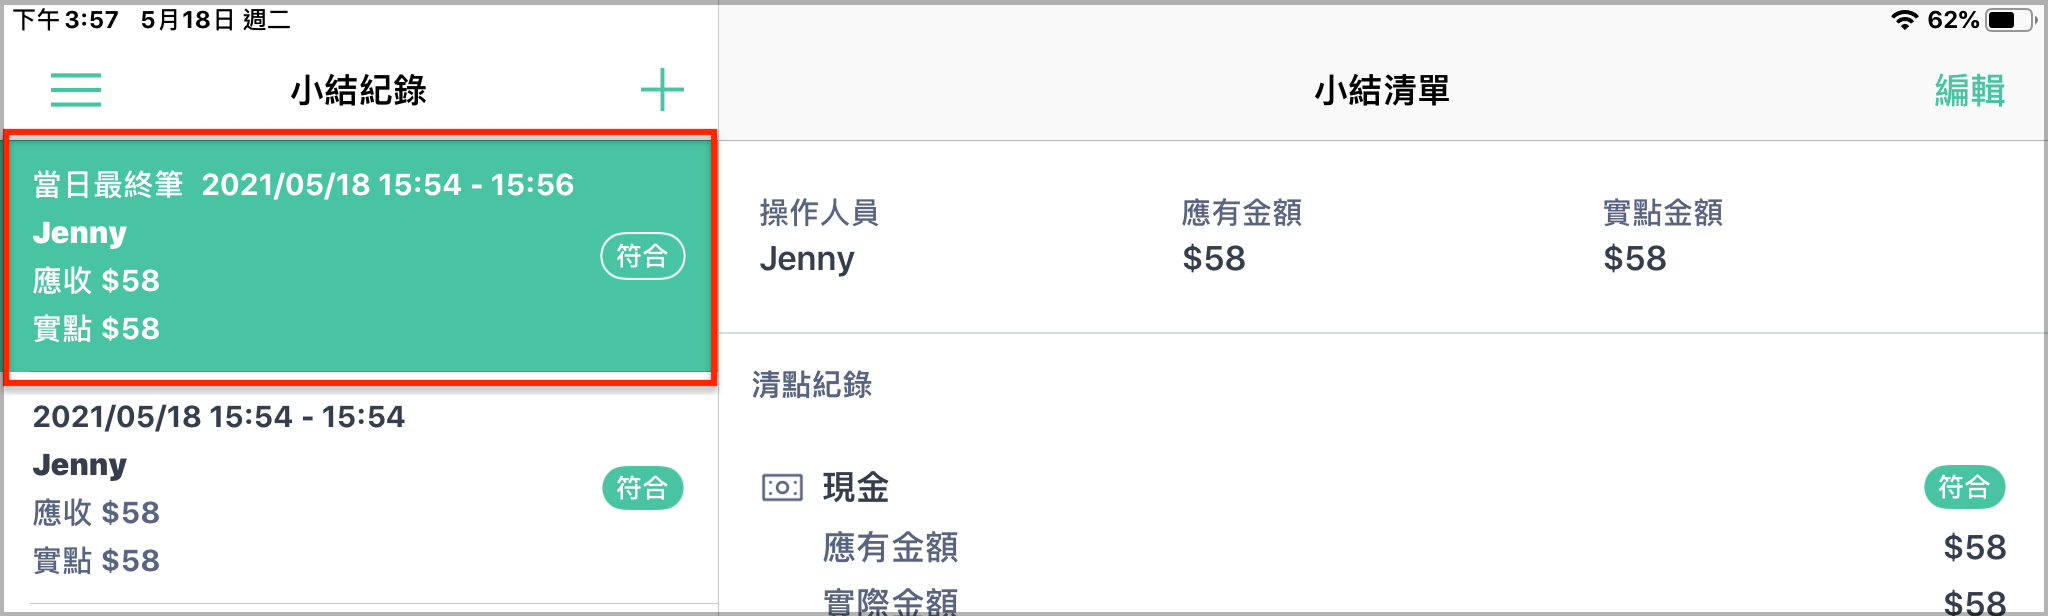Click the 操作人員 Jenny field
This screenshot has width=2048, height=616.
point(819,236)
